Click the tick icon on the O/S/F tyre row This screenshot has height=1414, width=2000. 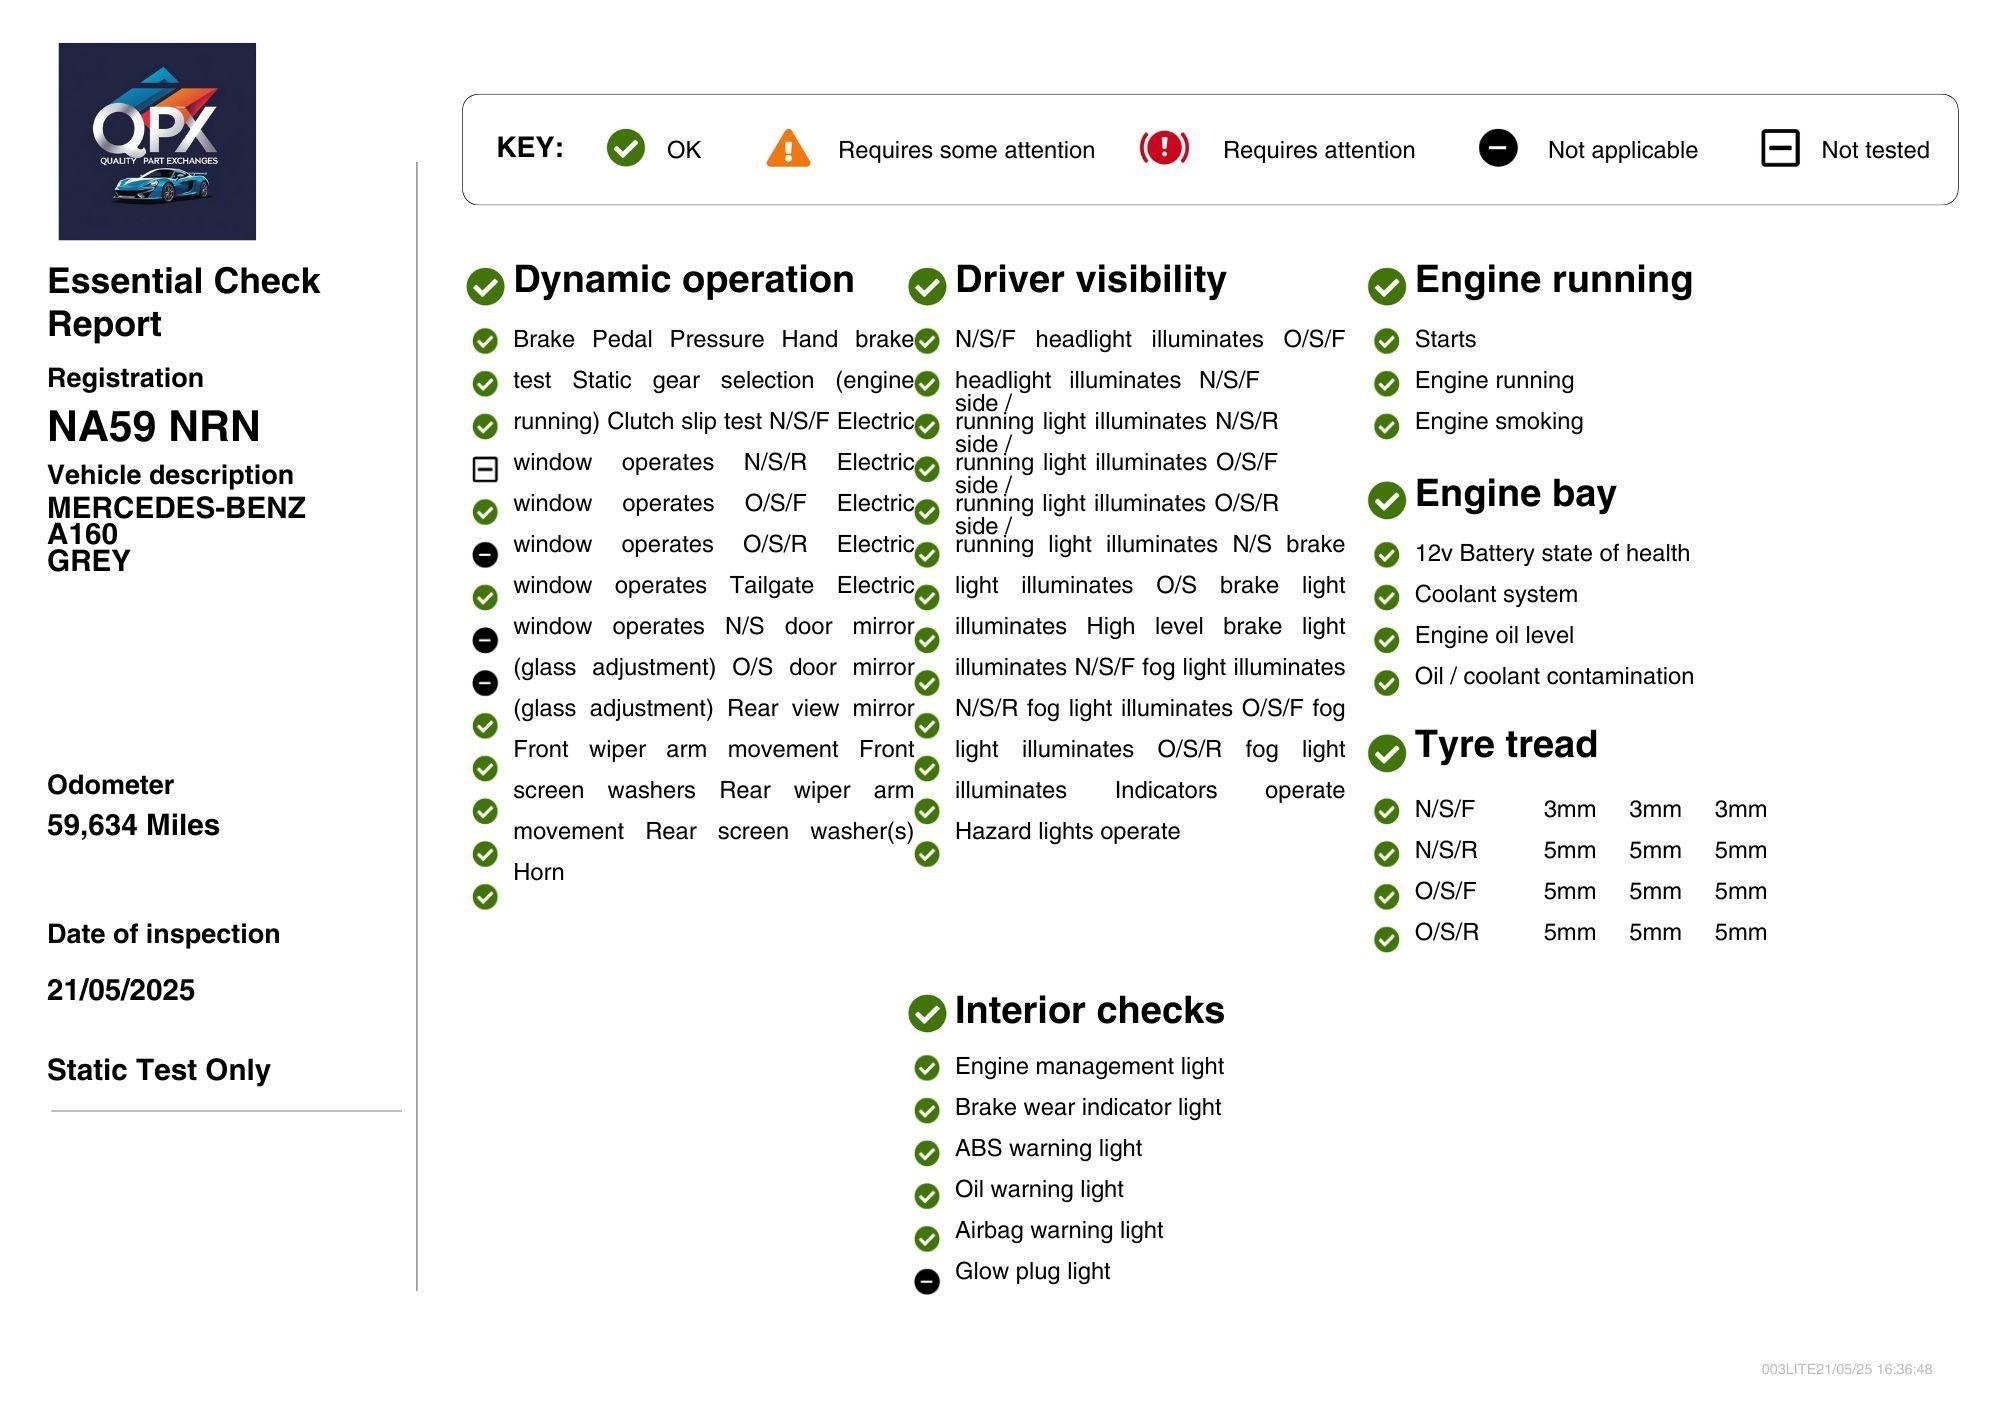pos(1387,896)
